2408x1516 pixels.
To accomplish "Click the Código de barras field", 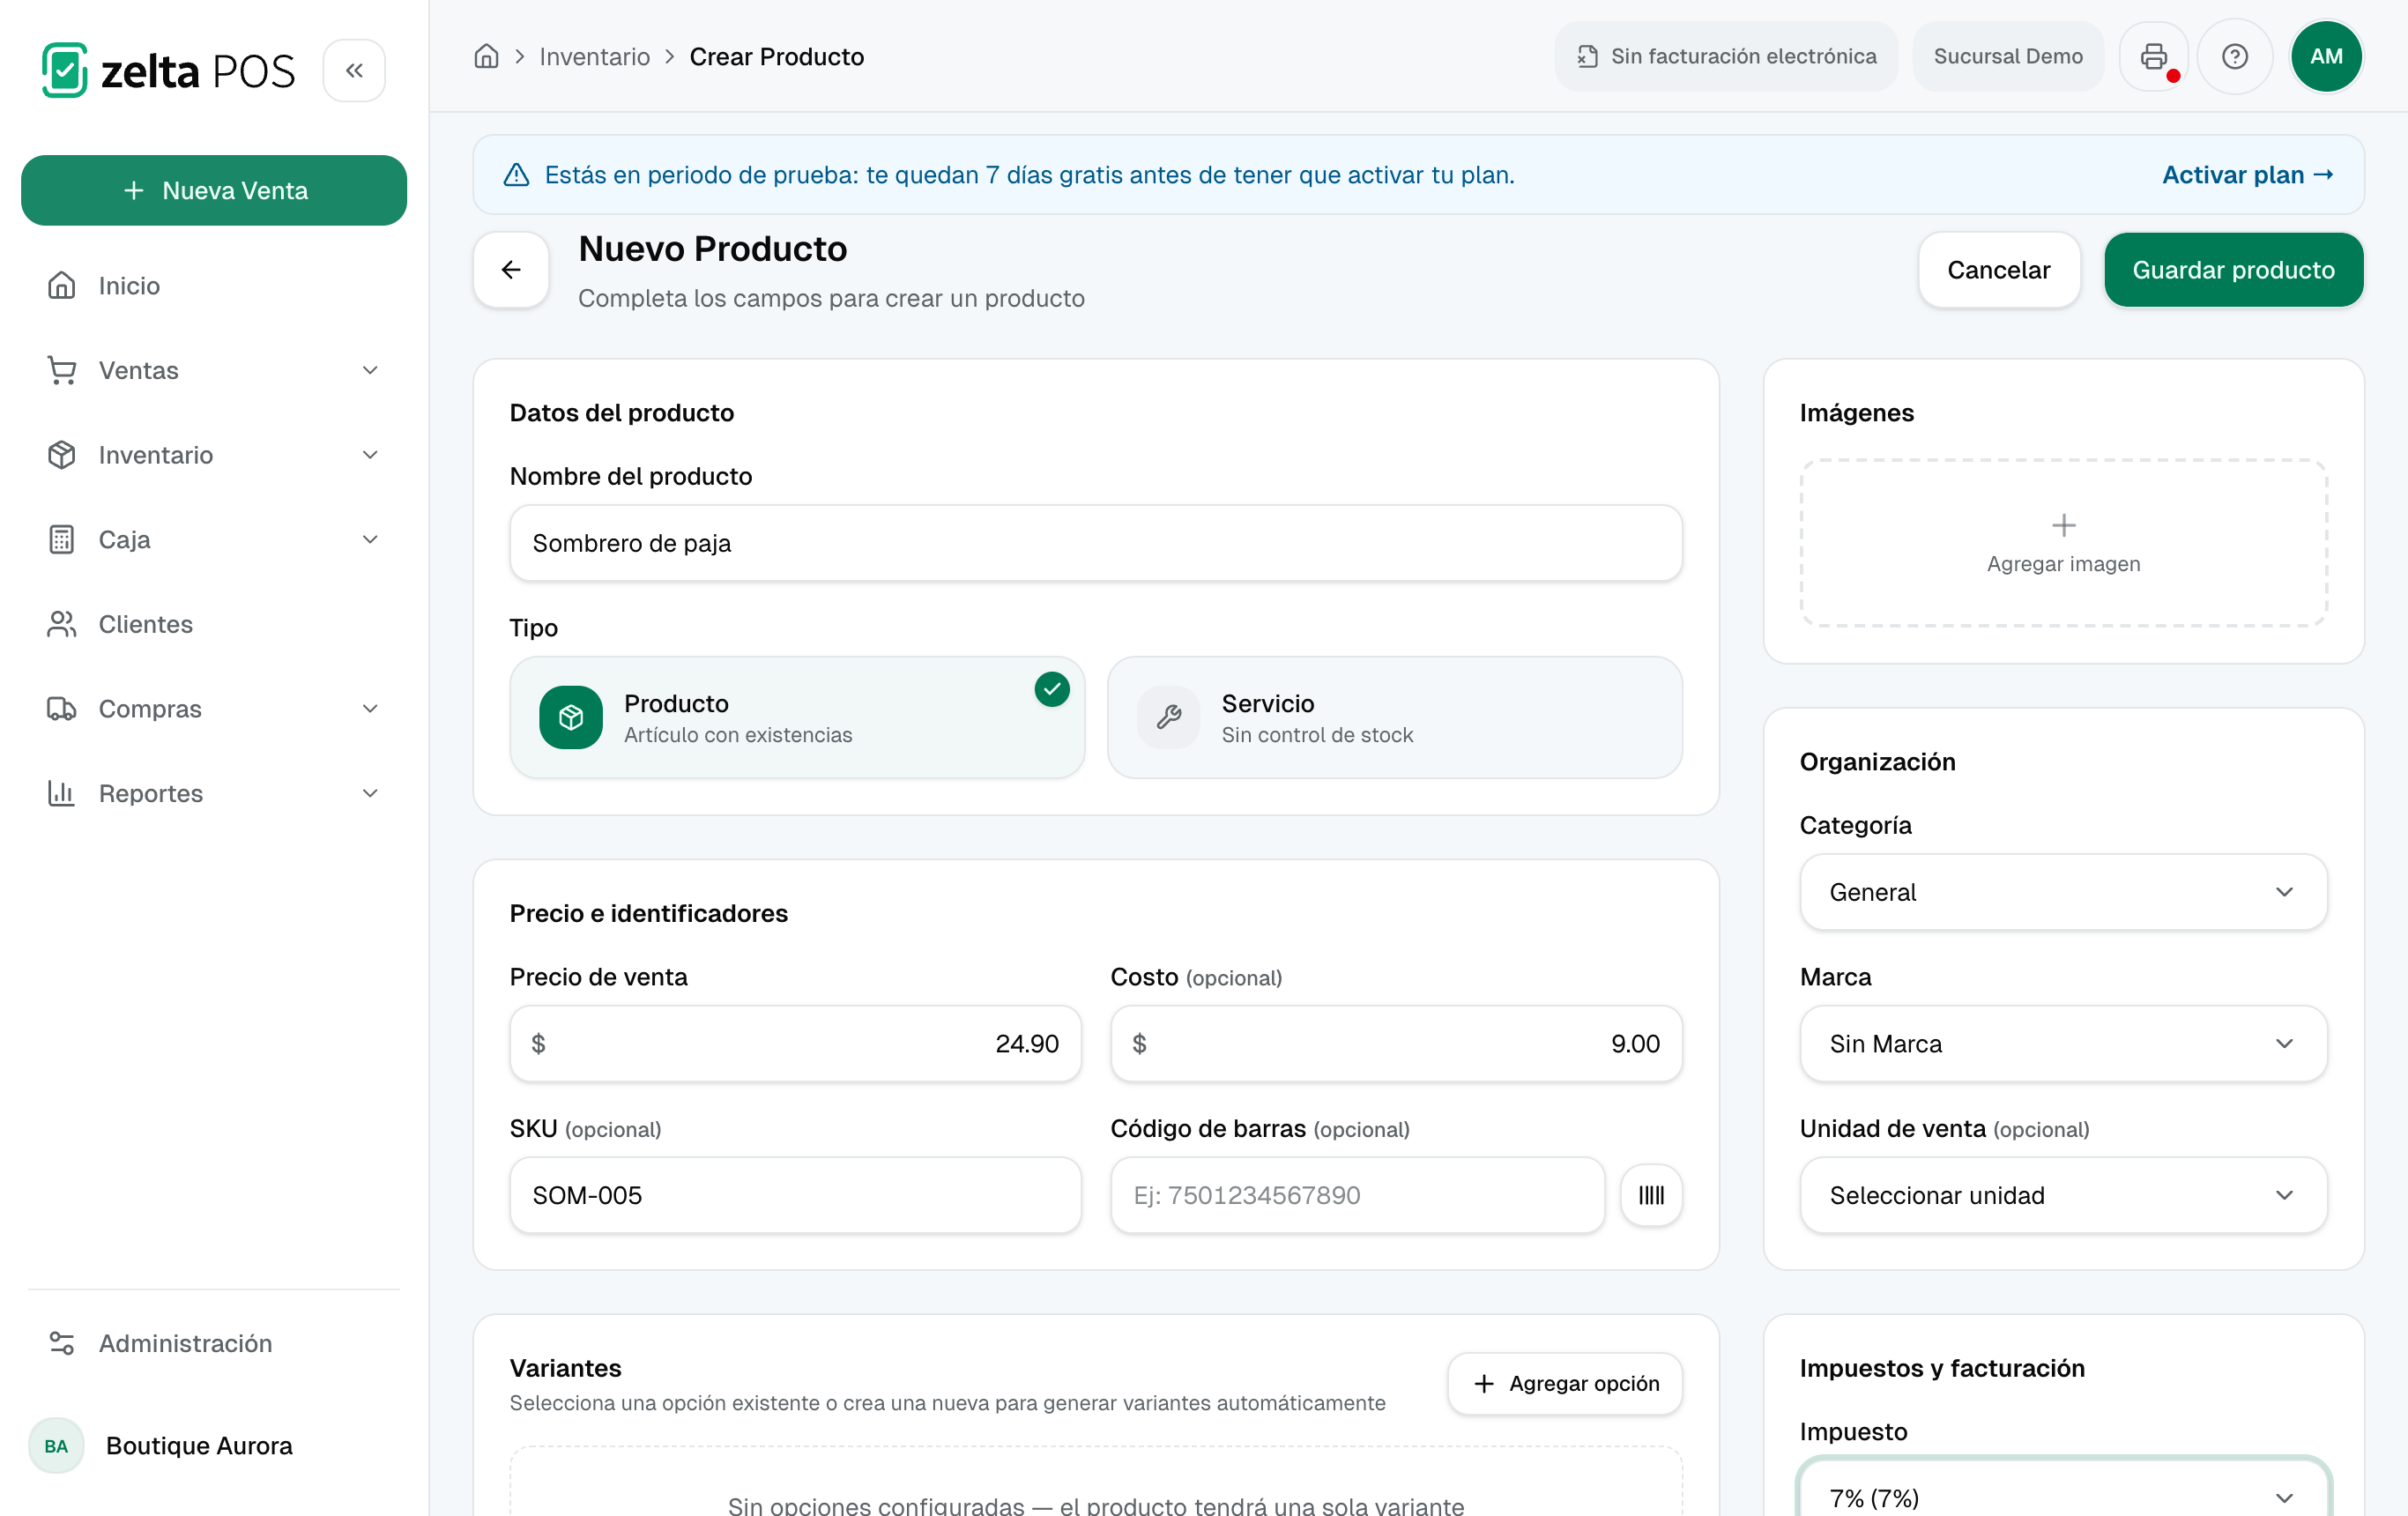I will click(x=1357, y=1195).
